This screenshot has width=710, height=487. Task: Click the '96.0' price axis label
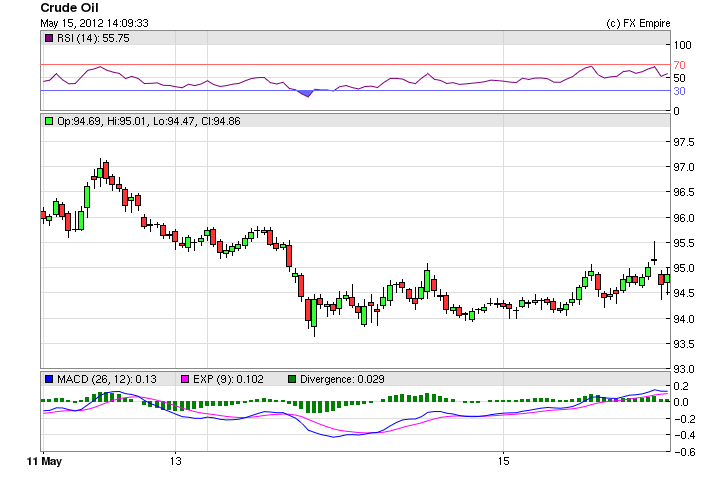684,218
